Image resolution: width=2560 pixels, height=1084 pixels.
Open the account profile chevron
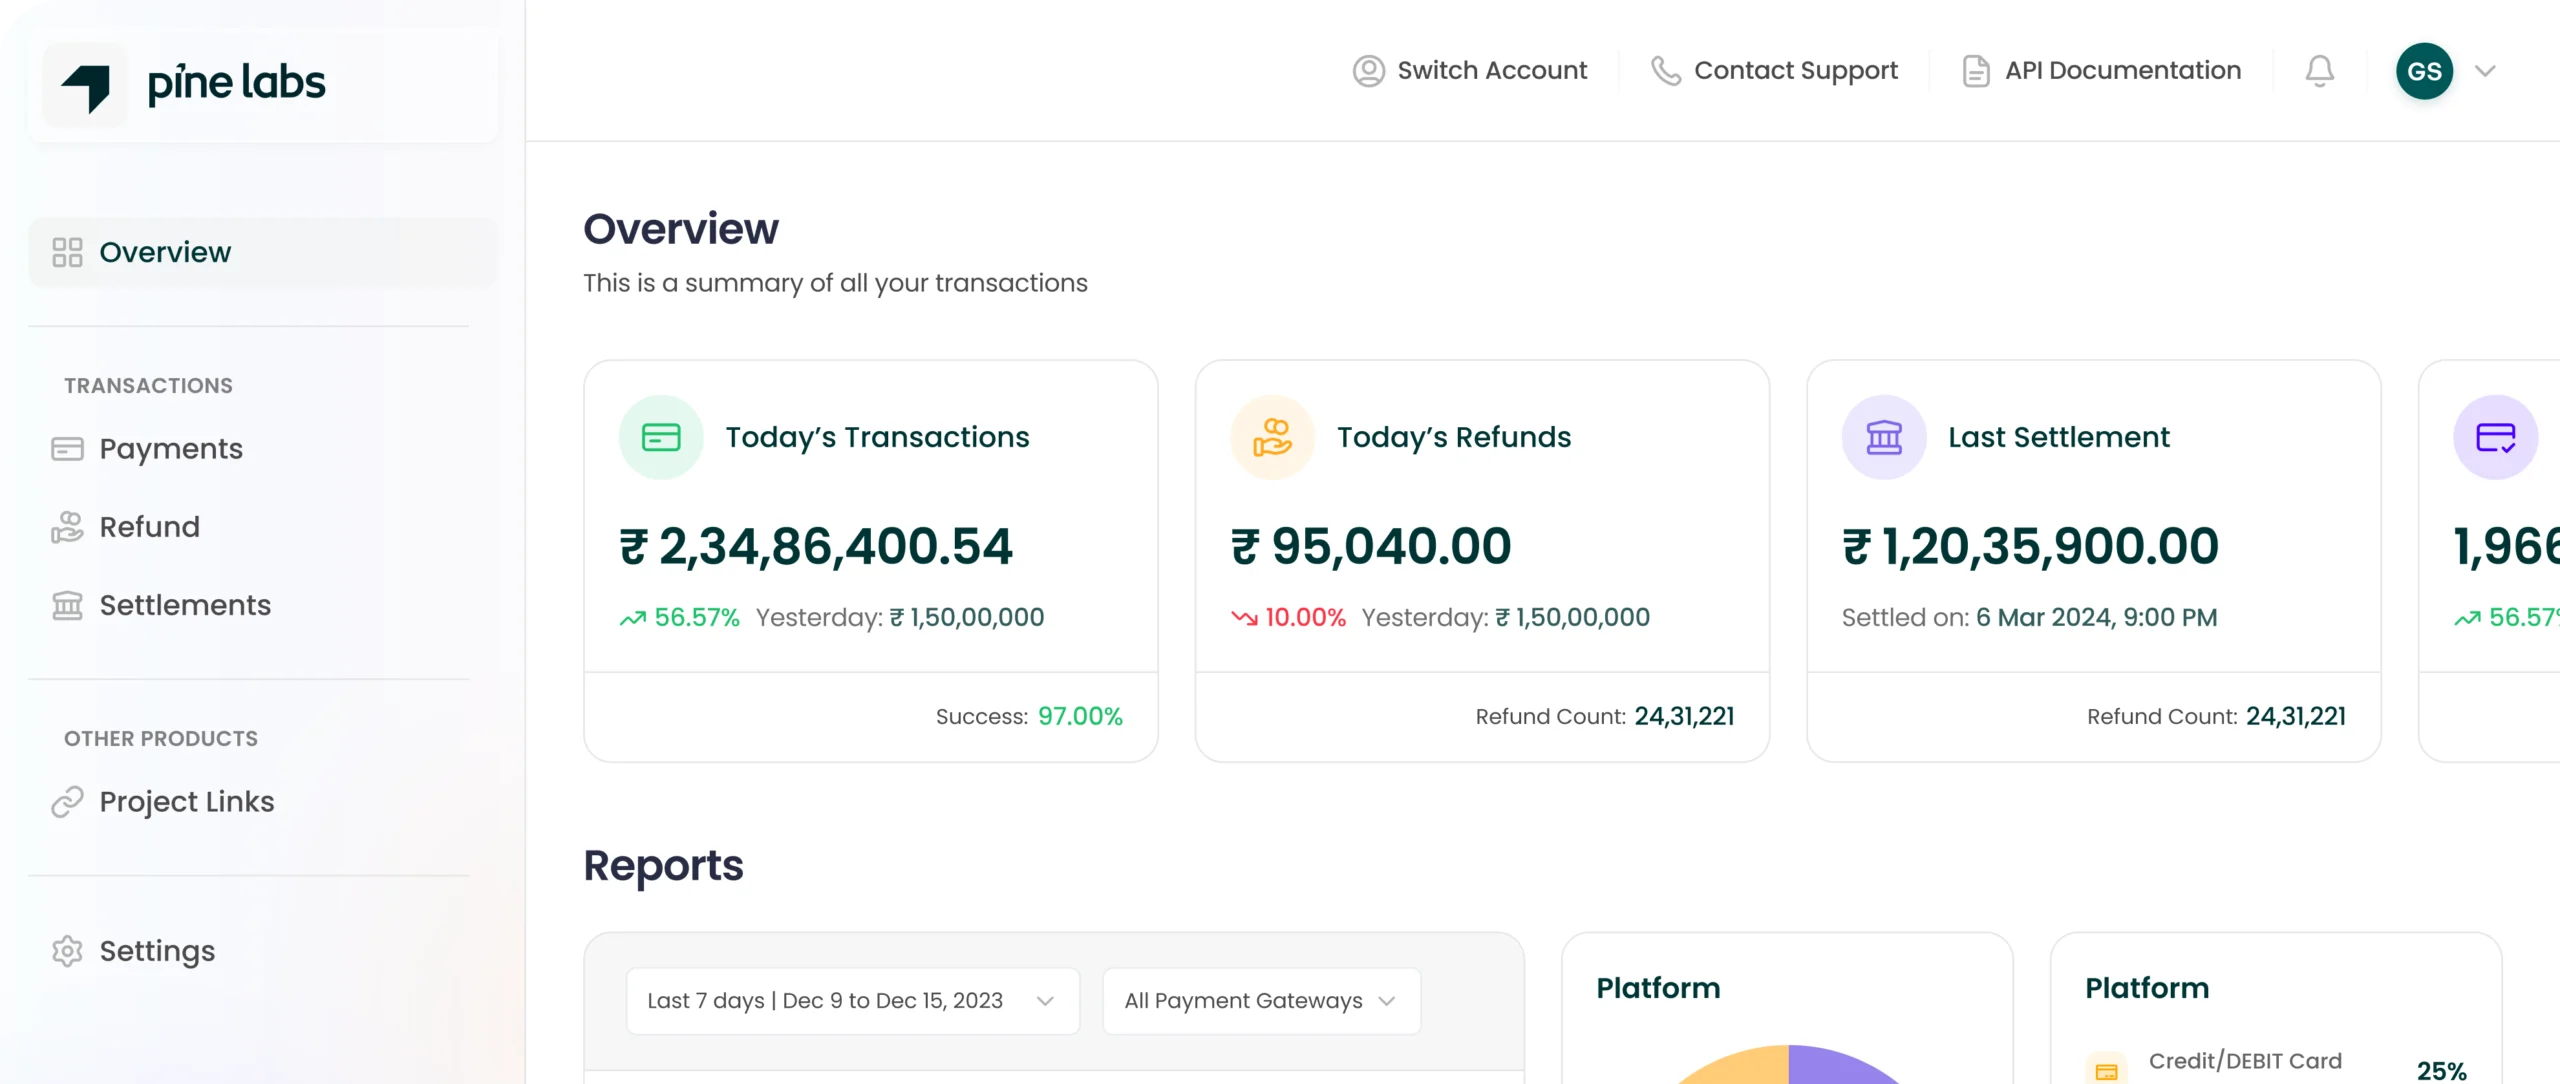pos(2487,71)
